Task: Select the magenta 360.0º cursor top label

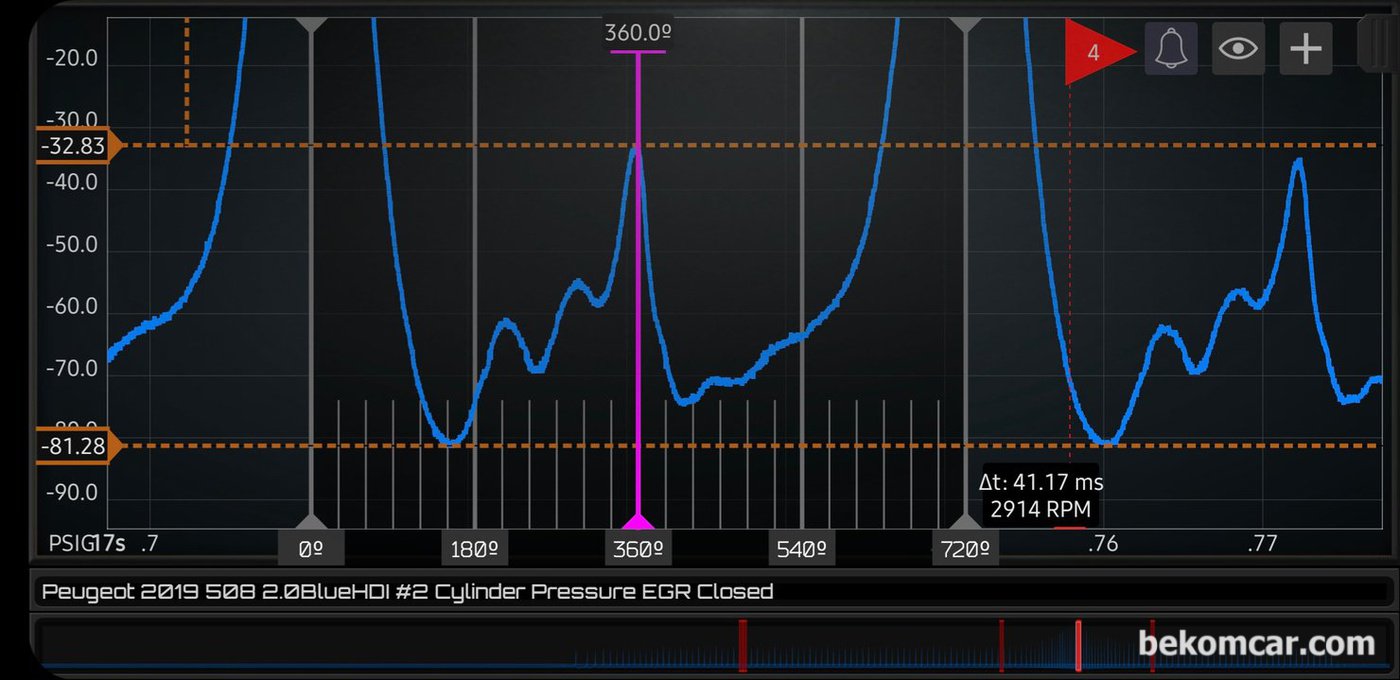Action: click(x=637, y=33)
